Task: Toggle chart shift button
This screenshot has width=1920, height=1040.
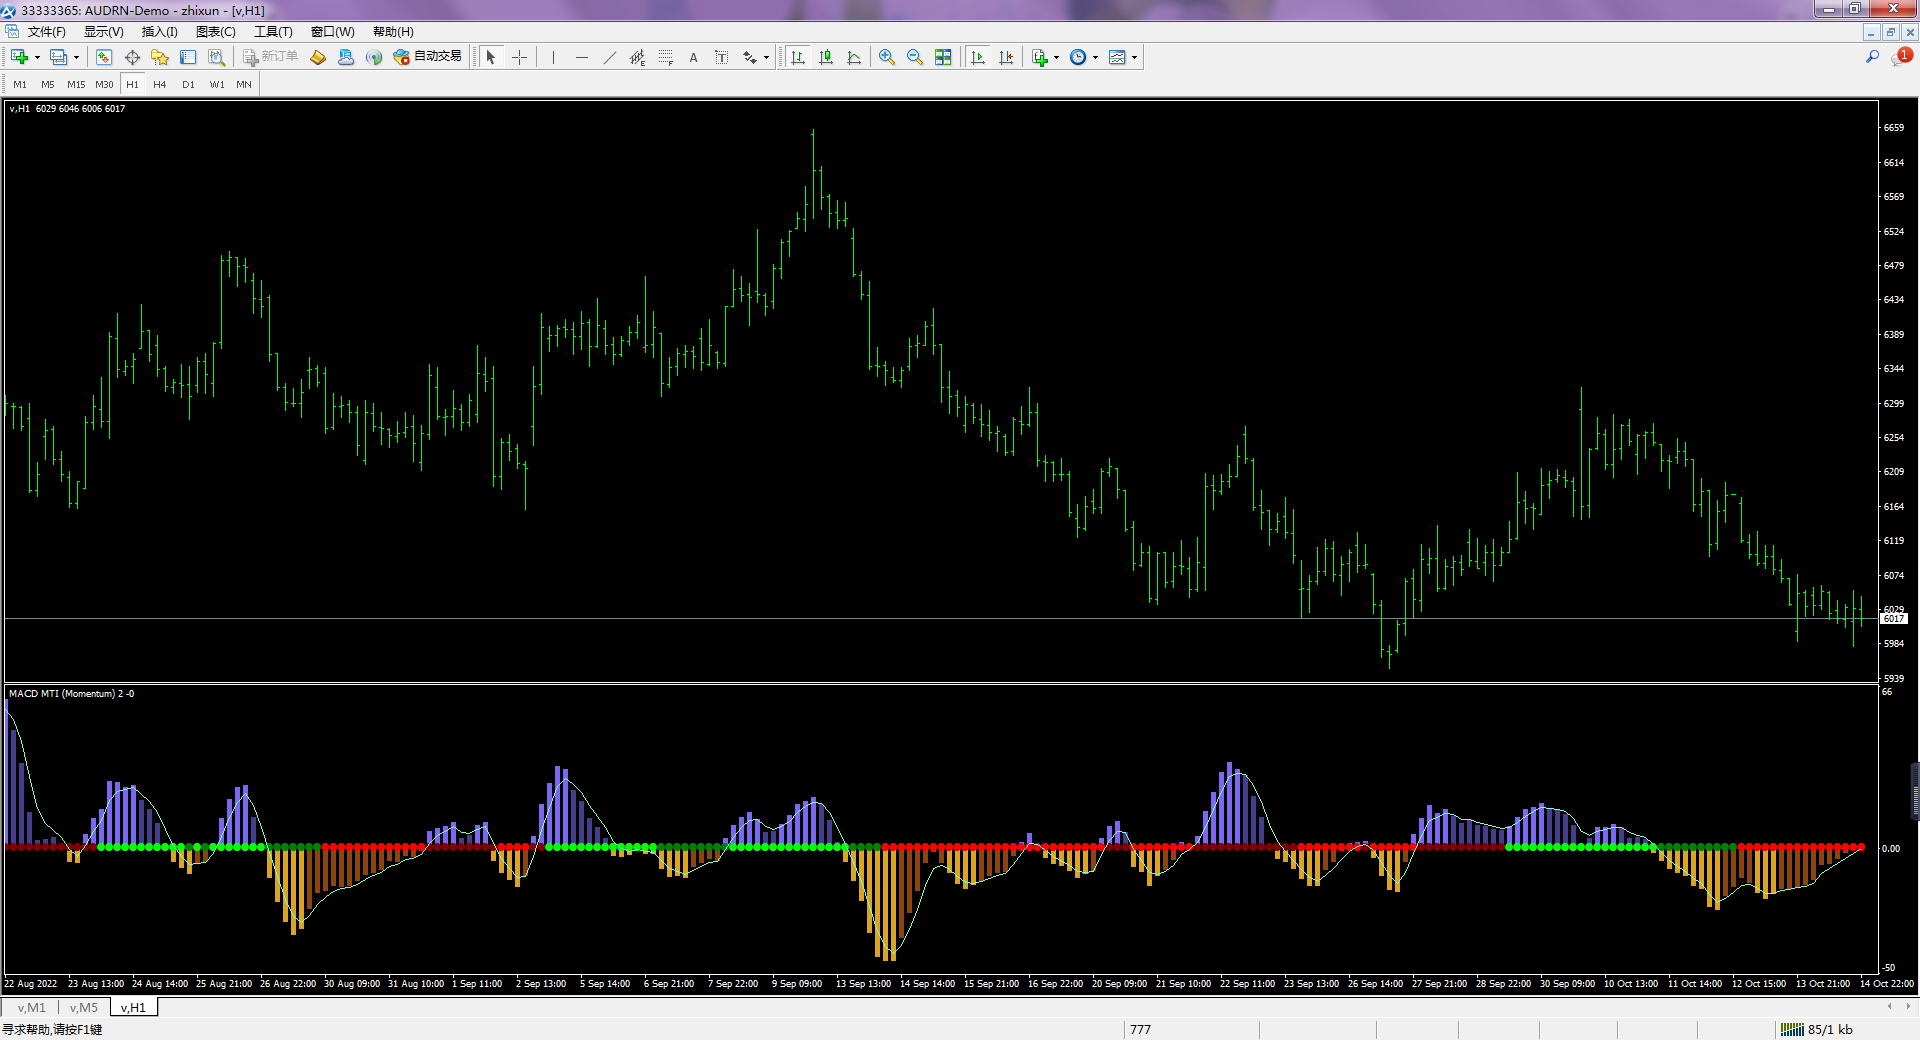Action: pos(1006,57)
